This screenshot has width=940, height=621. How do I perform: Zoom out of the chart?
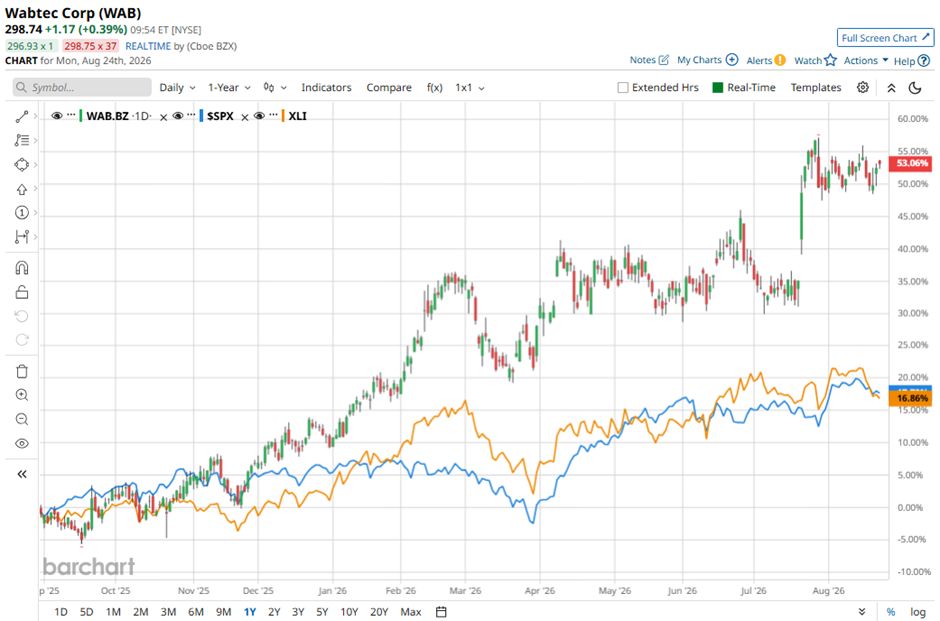(22, 419)
